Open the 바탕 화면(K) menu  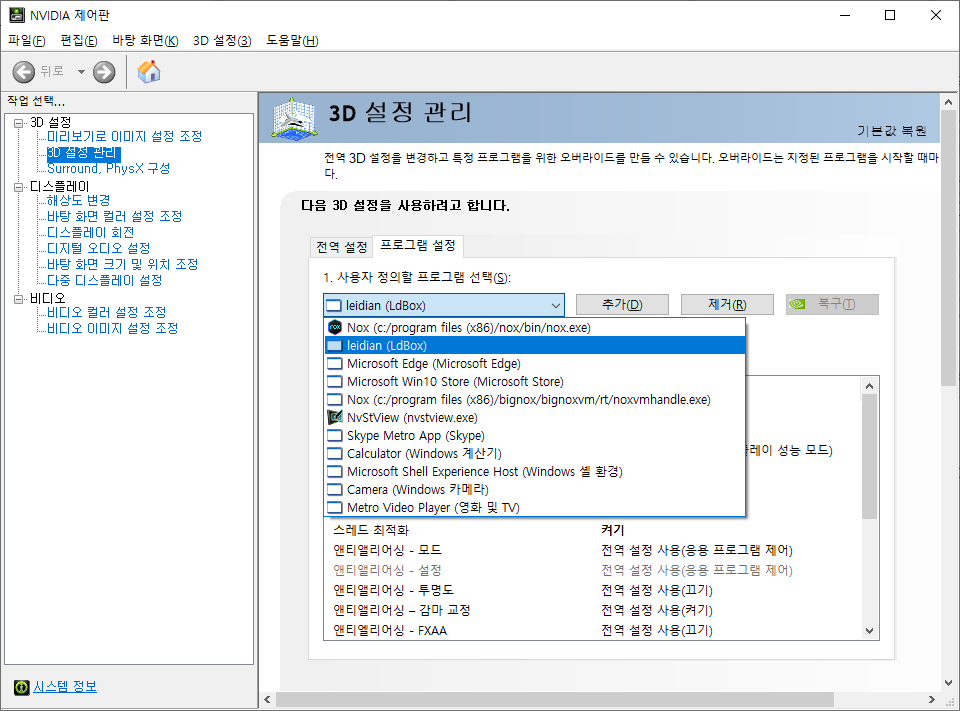pos(145,40)
